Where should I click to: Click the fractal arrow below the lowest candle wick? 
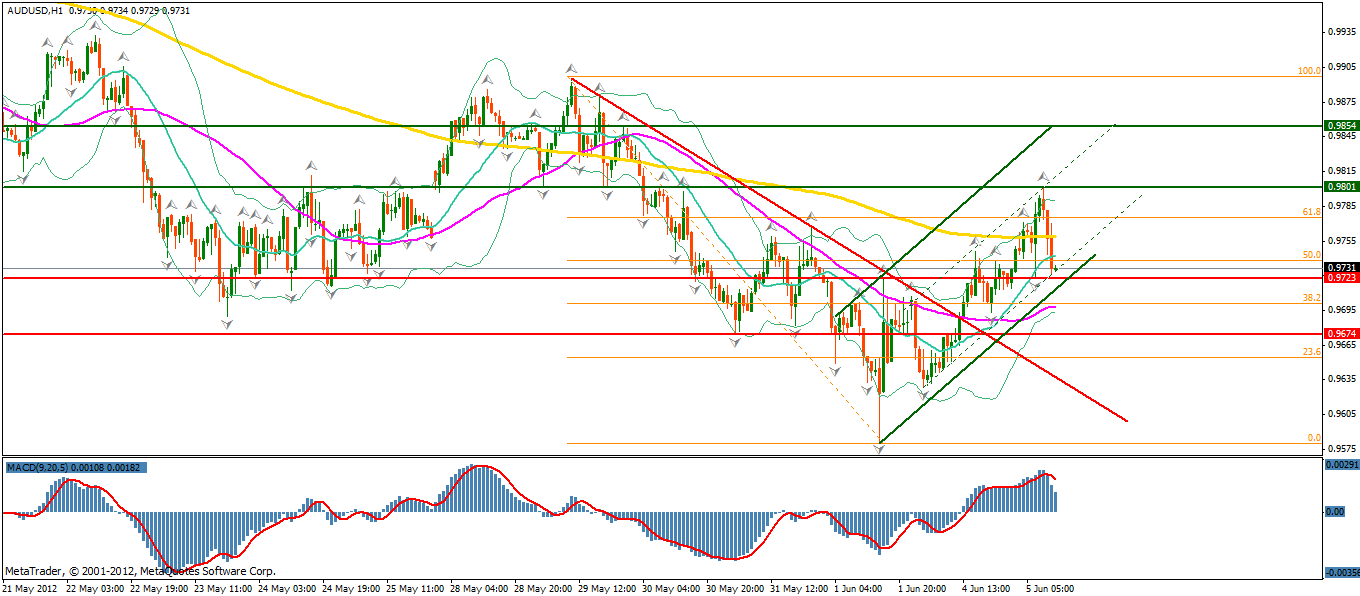pos(879,450)
